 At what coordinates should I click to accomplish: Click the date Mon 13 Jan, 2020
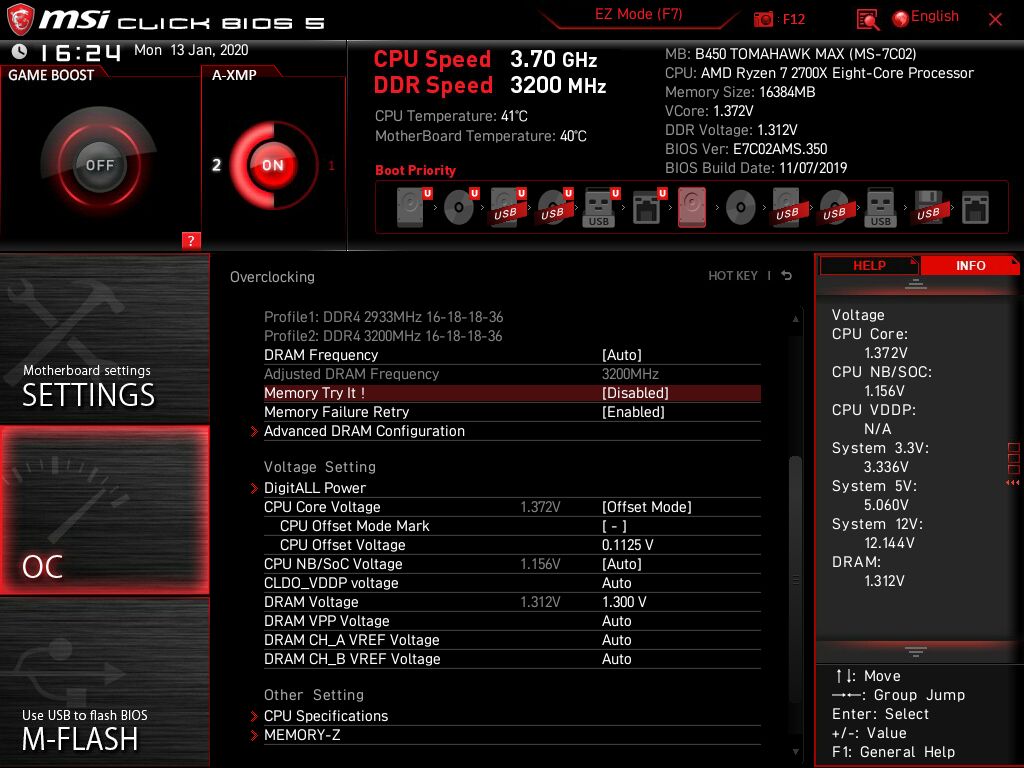(x=191, y=50)
